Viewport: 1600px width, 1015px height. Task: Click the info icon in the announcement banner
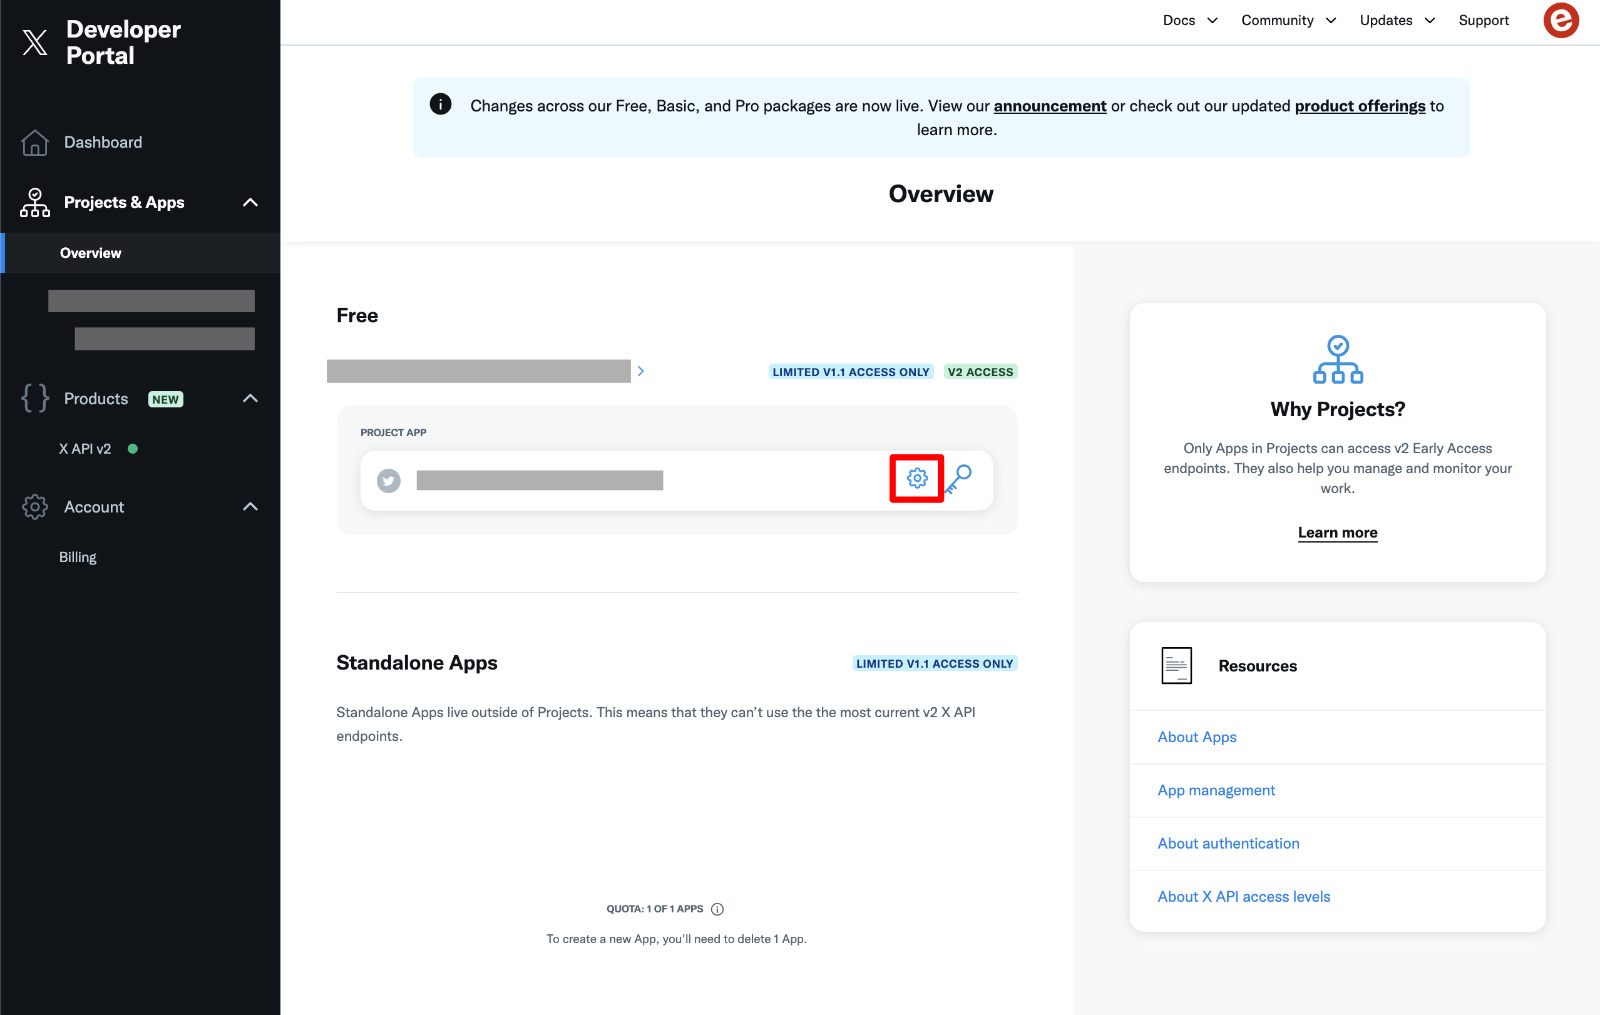(x=440, y=104)
